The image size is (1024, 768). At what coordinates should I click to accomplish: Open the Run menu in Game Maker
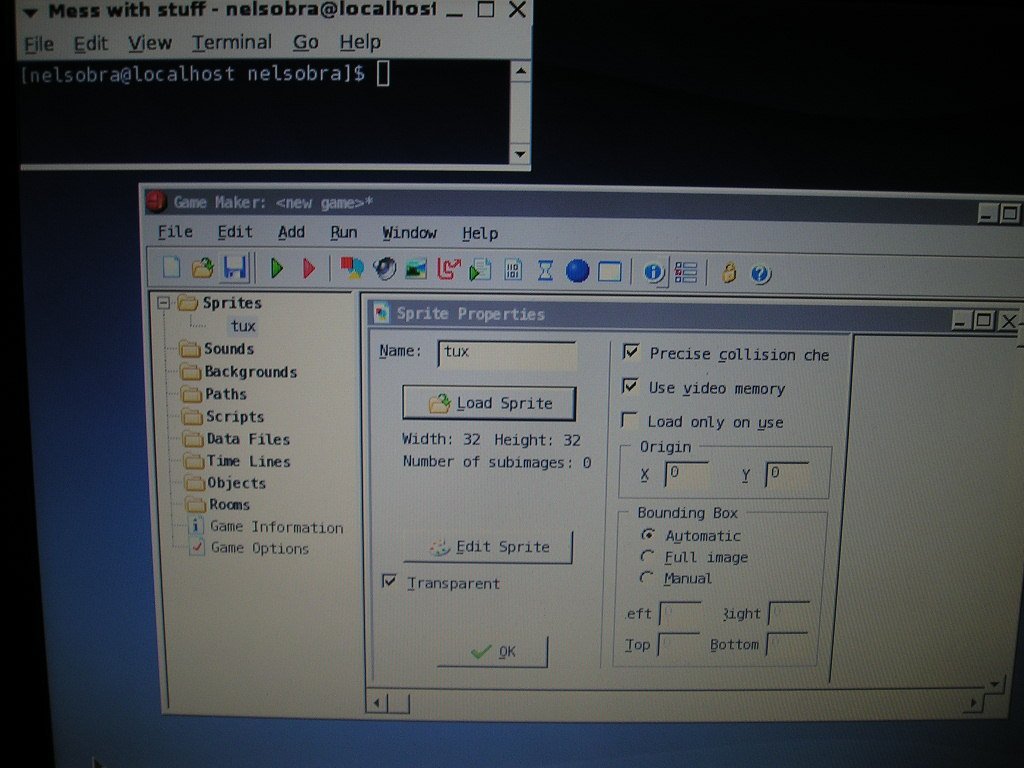pyautogui.click(x=343, y=232)
